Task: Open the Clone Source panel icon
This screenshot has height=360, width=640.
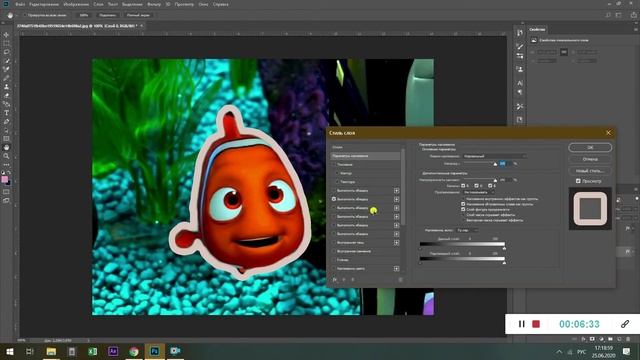Action: pyautogui.click(x=520, y=69)
